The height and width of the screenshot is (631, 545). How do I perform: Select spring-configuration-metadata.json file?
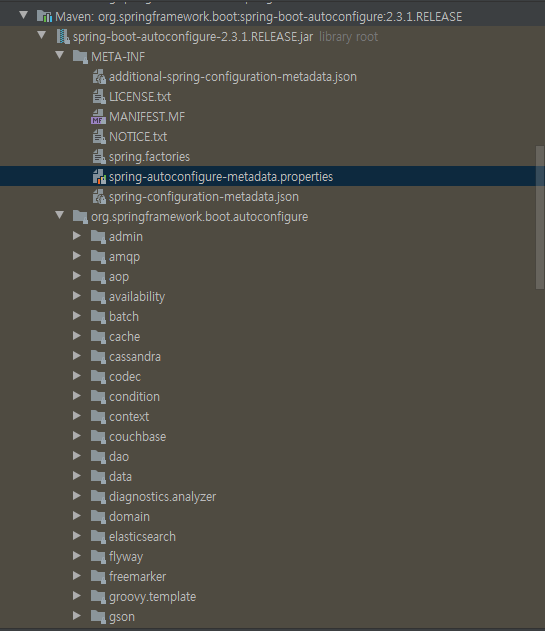point(204,197)
